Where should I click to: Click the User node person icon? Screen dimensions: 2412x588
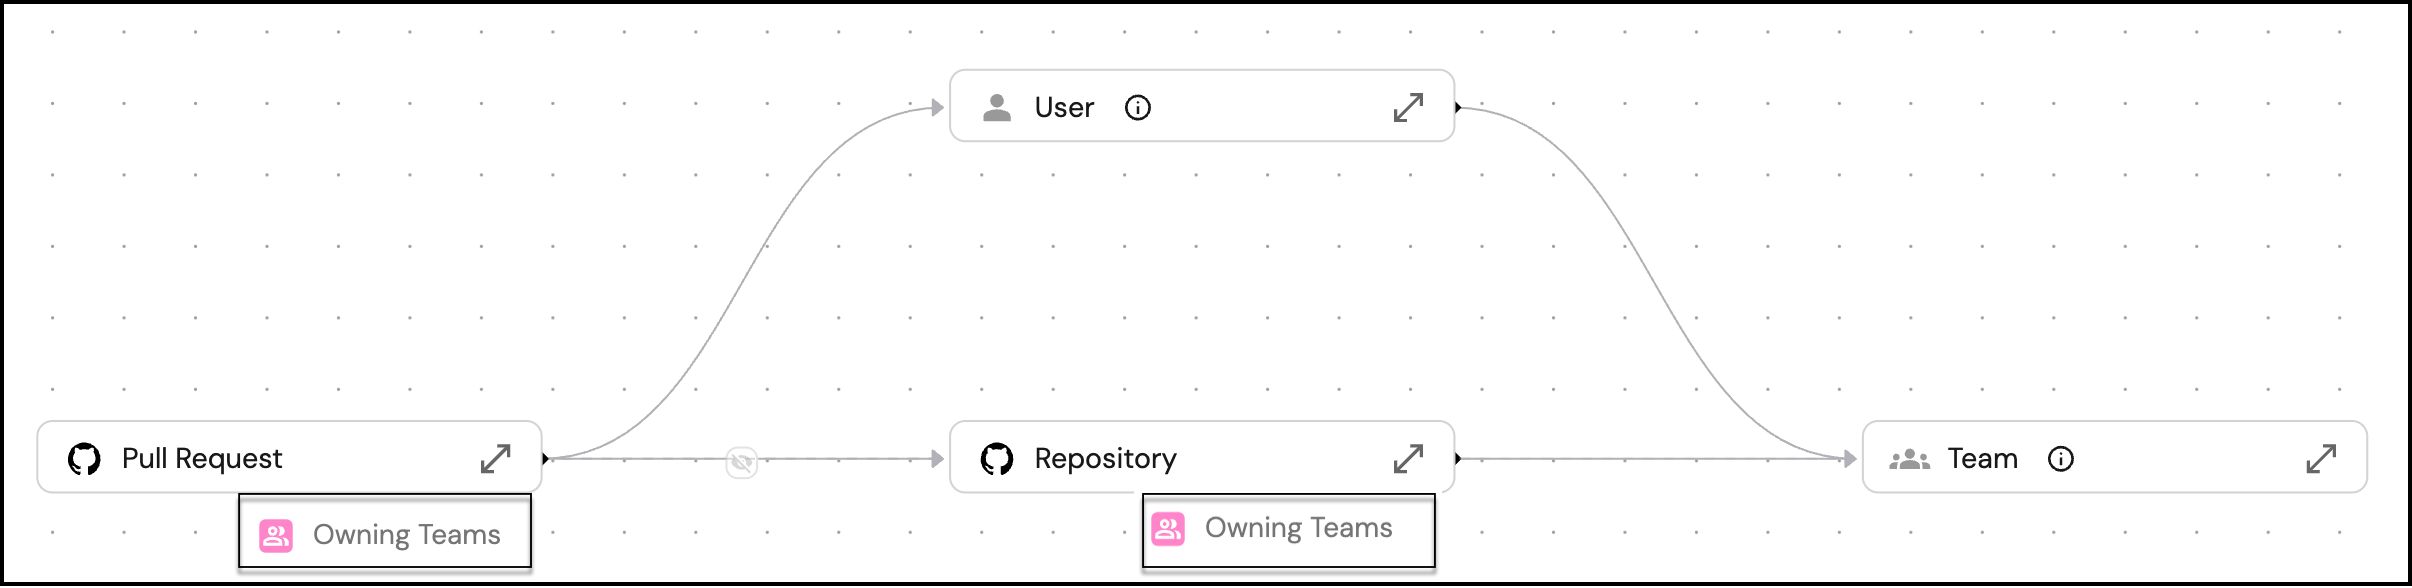(x=996, y=107)
